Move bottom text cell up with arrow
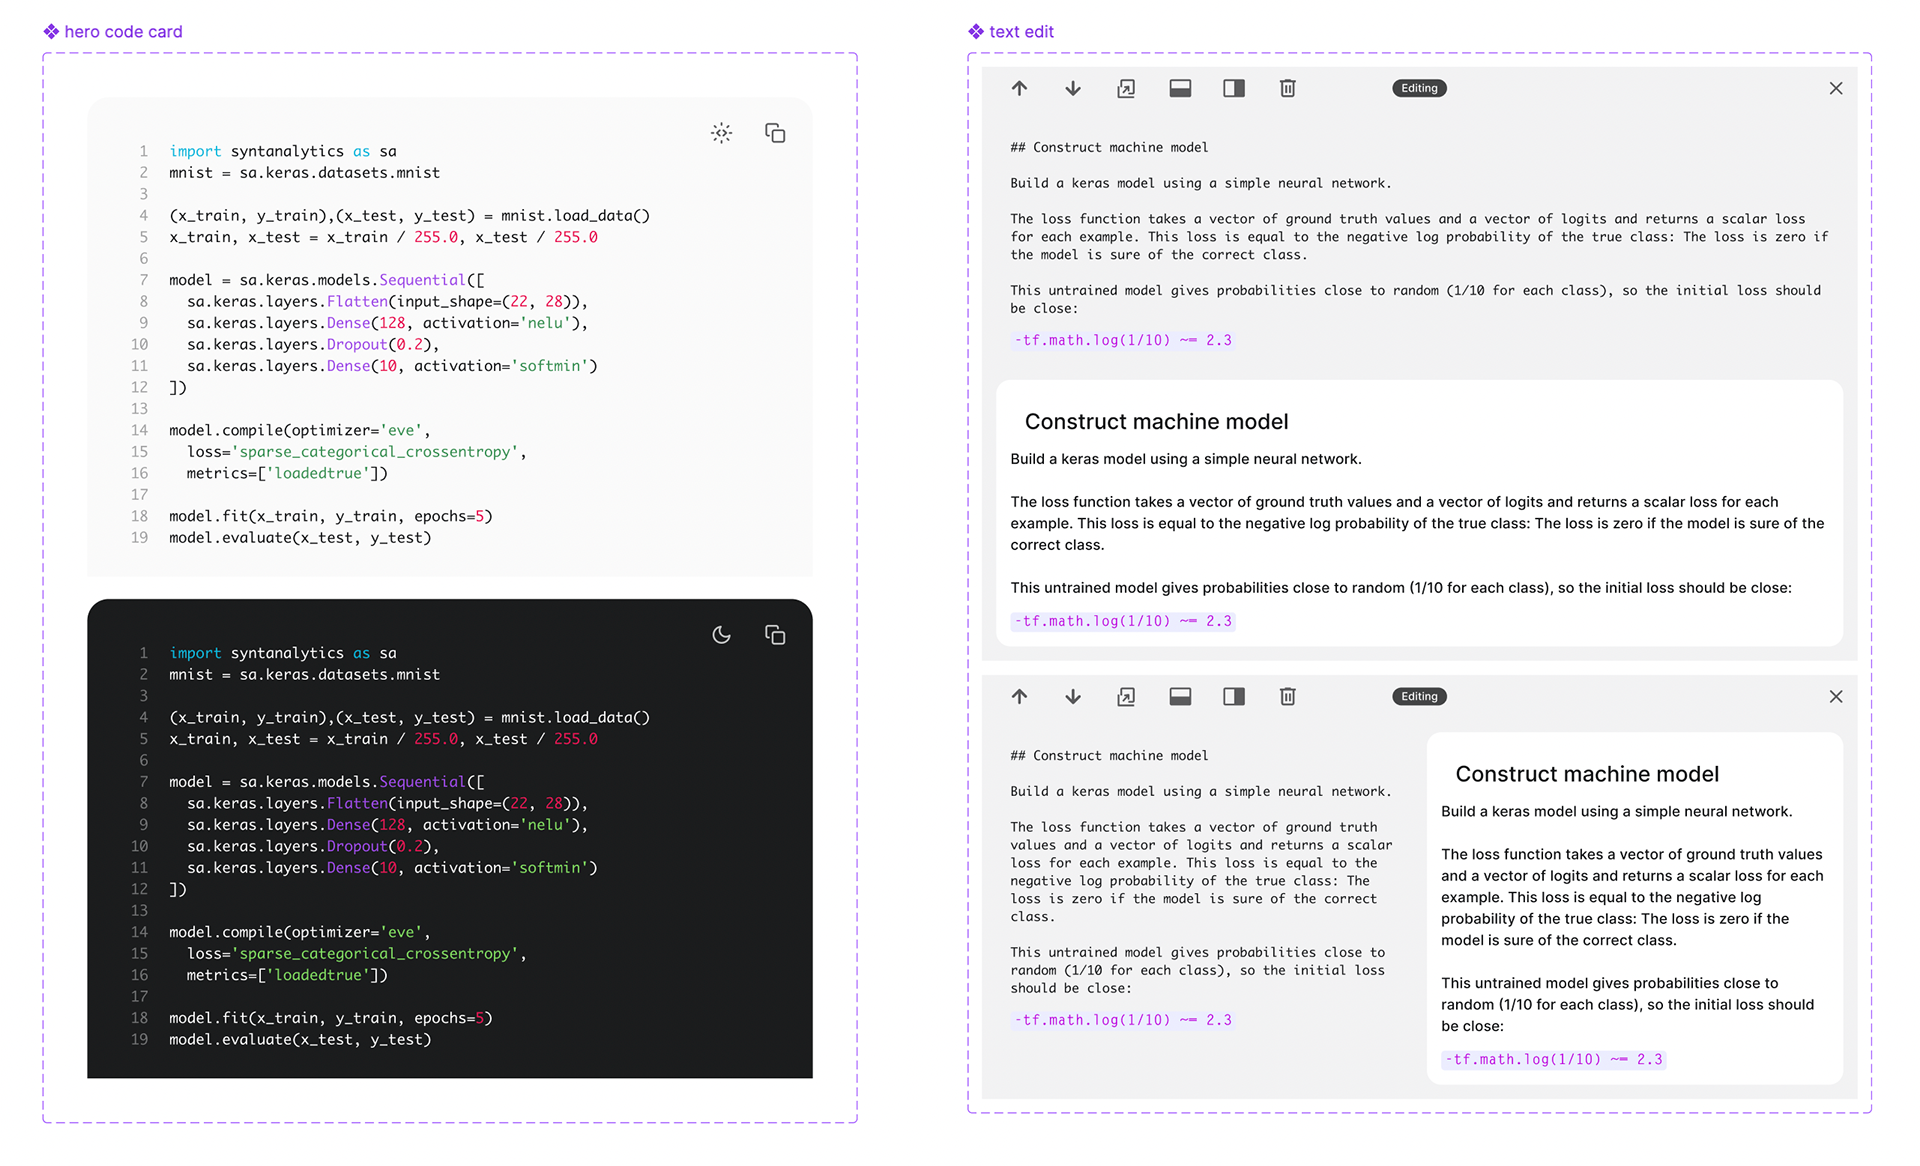The width and height of the screenshot is (1920, 1166). coord(1019,696)
